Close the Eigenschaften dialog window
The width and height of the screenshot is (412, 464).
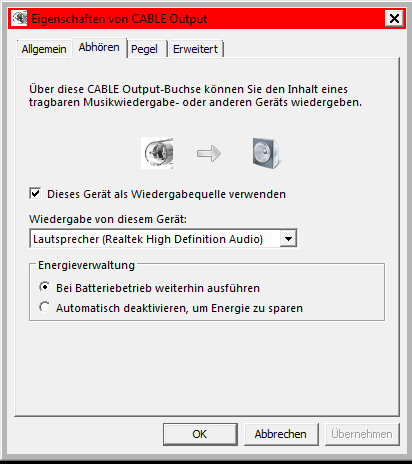click(394, 18)
